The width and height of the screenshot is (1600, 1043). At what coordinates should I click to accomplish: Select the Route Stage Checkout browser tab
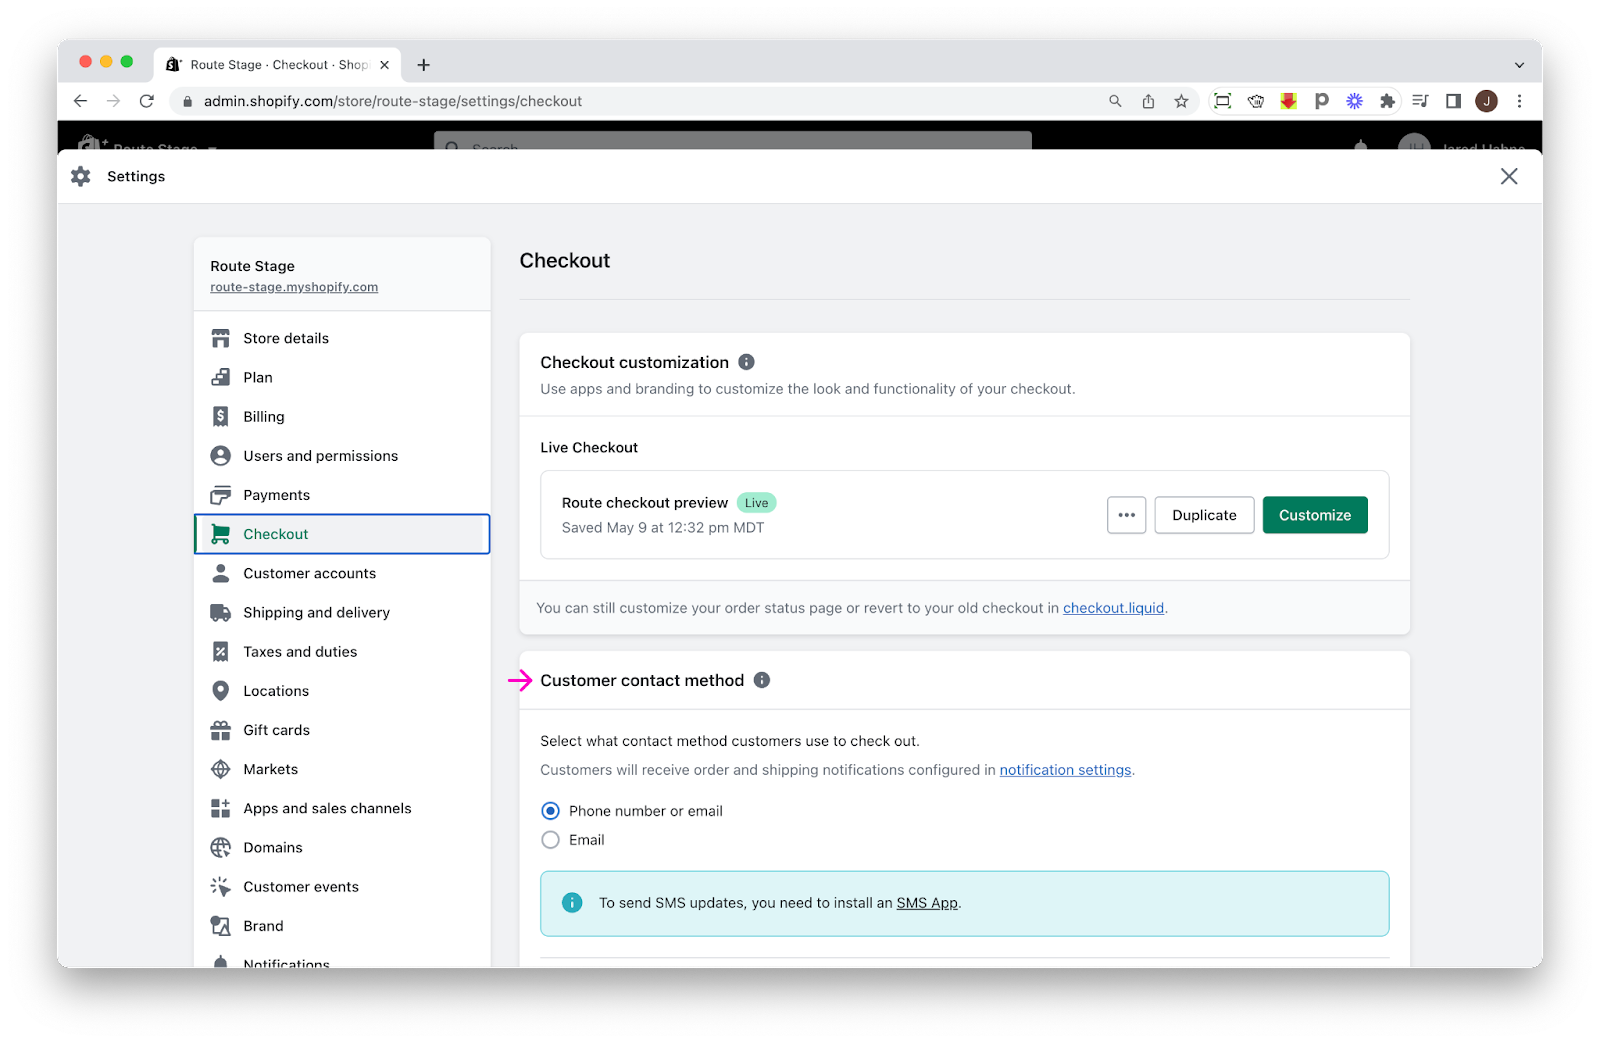277,65
